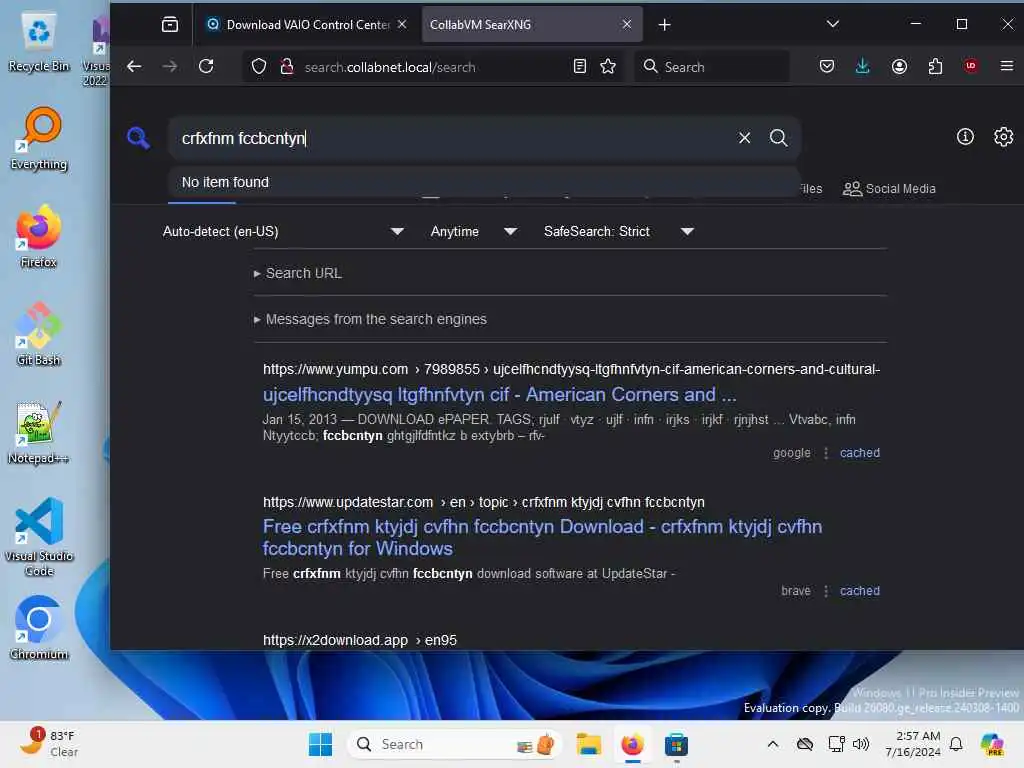Open Chromium desktop shortcut
The width and height of the screenshot is (1024, 768).
(39, 628)
